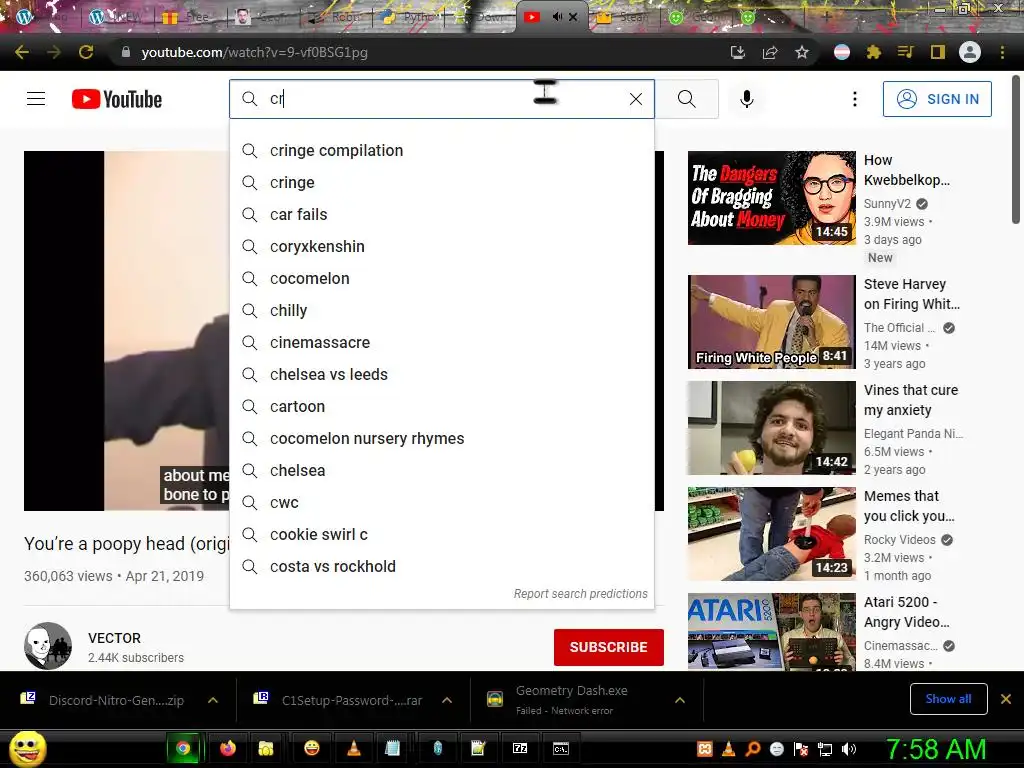Pick "cookie swirl c" suggestion
This screenshot has height=768, width=1024.
(441, 535)
